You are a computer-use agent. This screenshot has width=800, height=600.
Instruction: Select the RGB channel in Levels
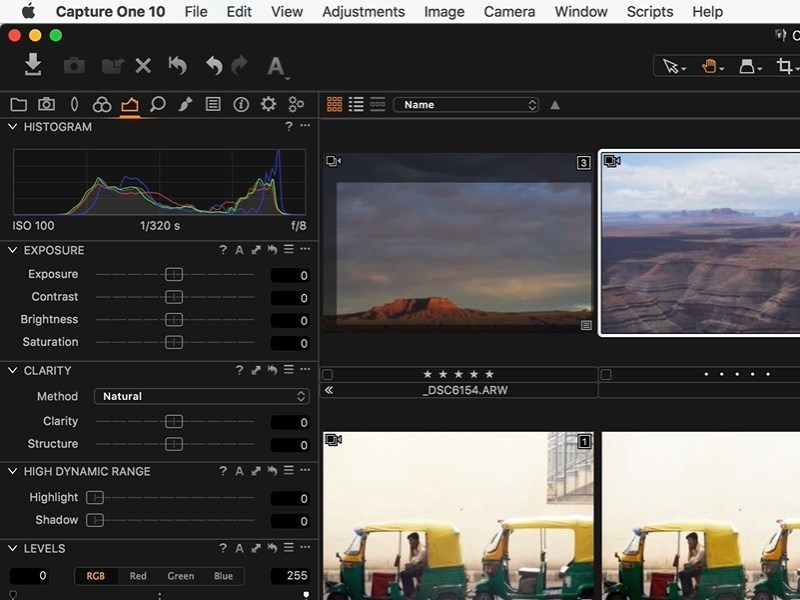tap(96, 576)
